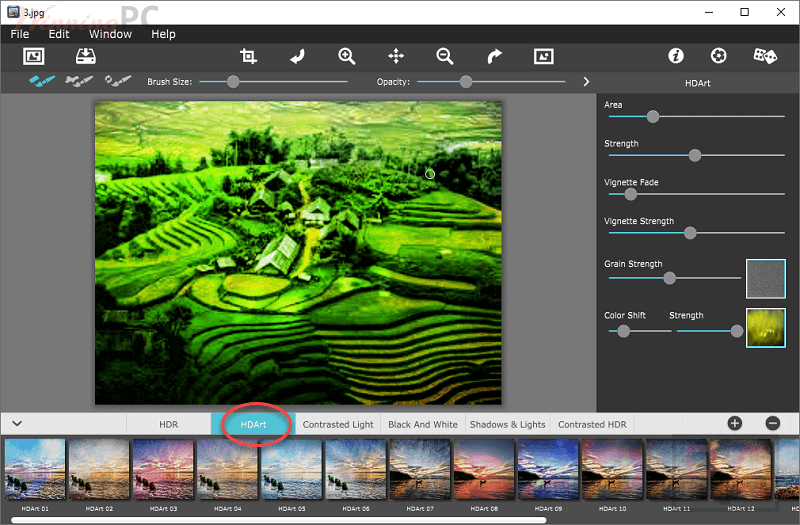Select the crop tool
This screenshot has height=525, width=800.
tap(248, 56)
